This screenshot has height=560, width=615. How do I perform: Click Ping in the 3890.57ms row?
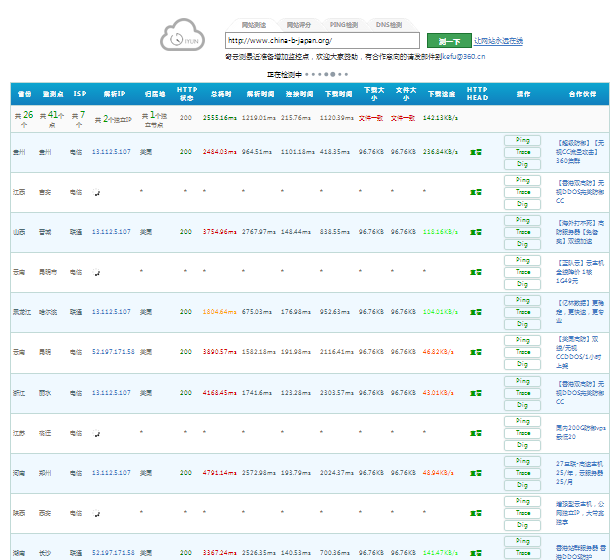(522, 340)
